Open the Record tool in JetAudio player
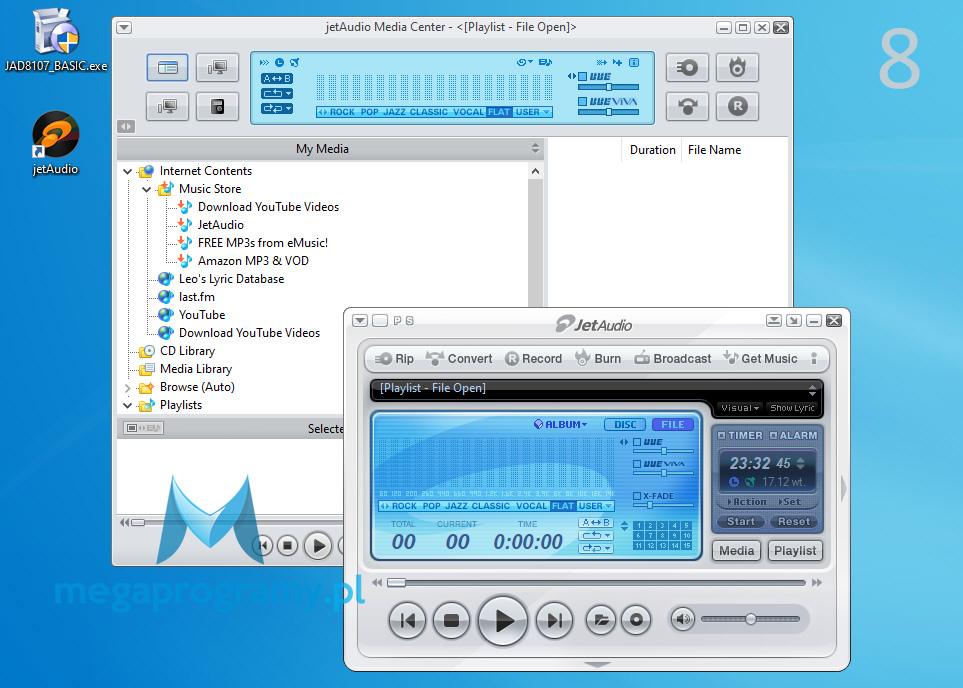The width and height of the screenshot is (963, 688). click(x=533, y=359)
